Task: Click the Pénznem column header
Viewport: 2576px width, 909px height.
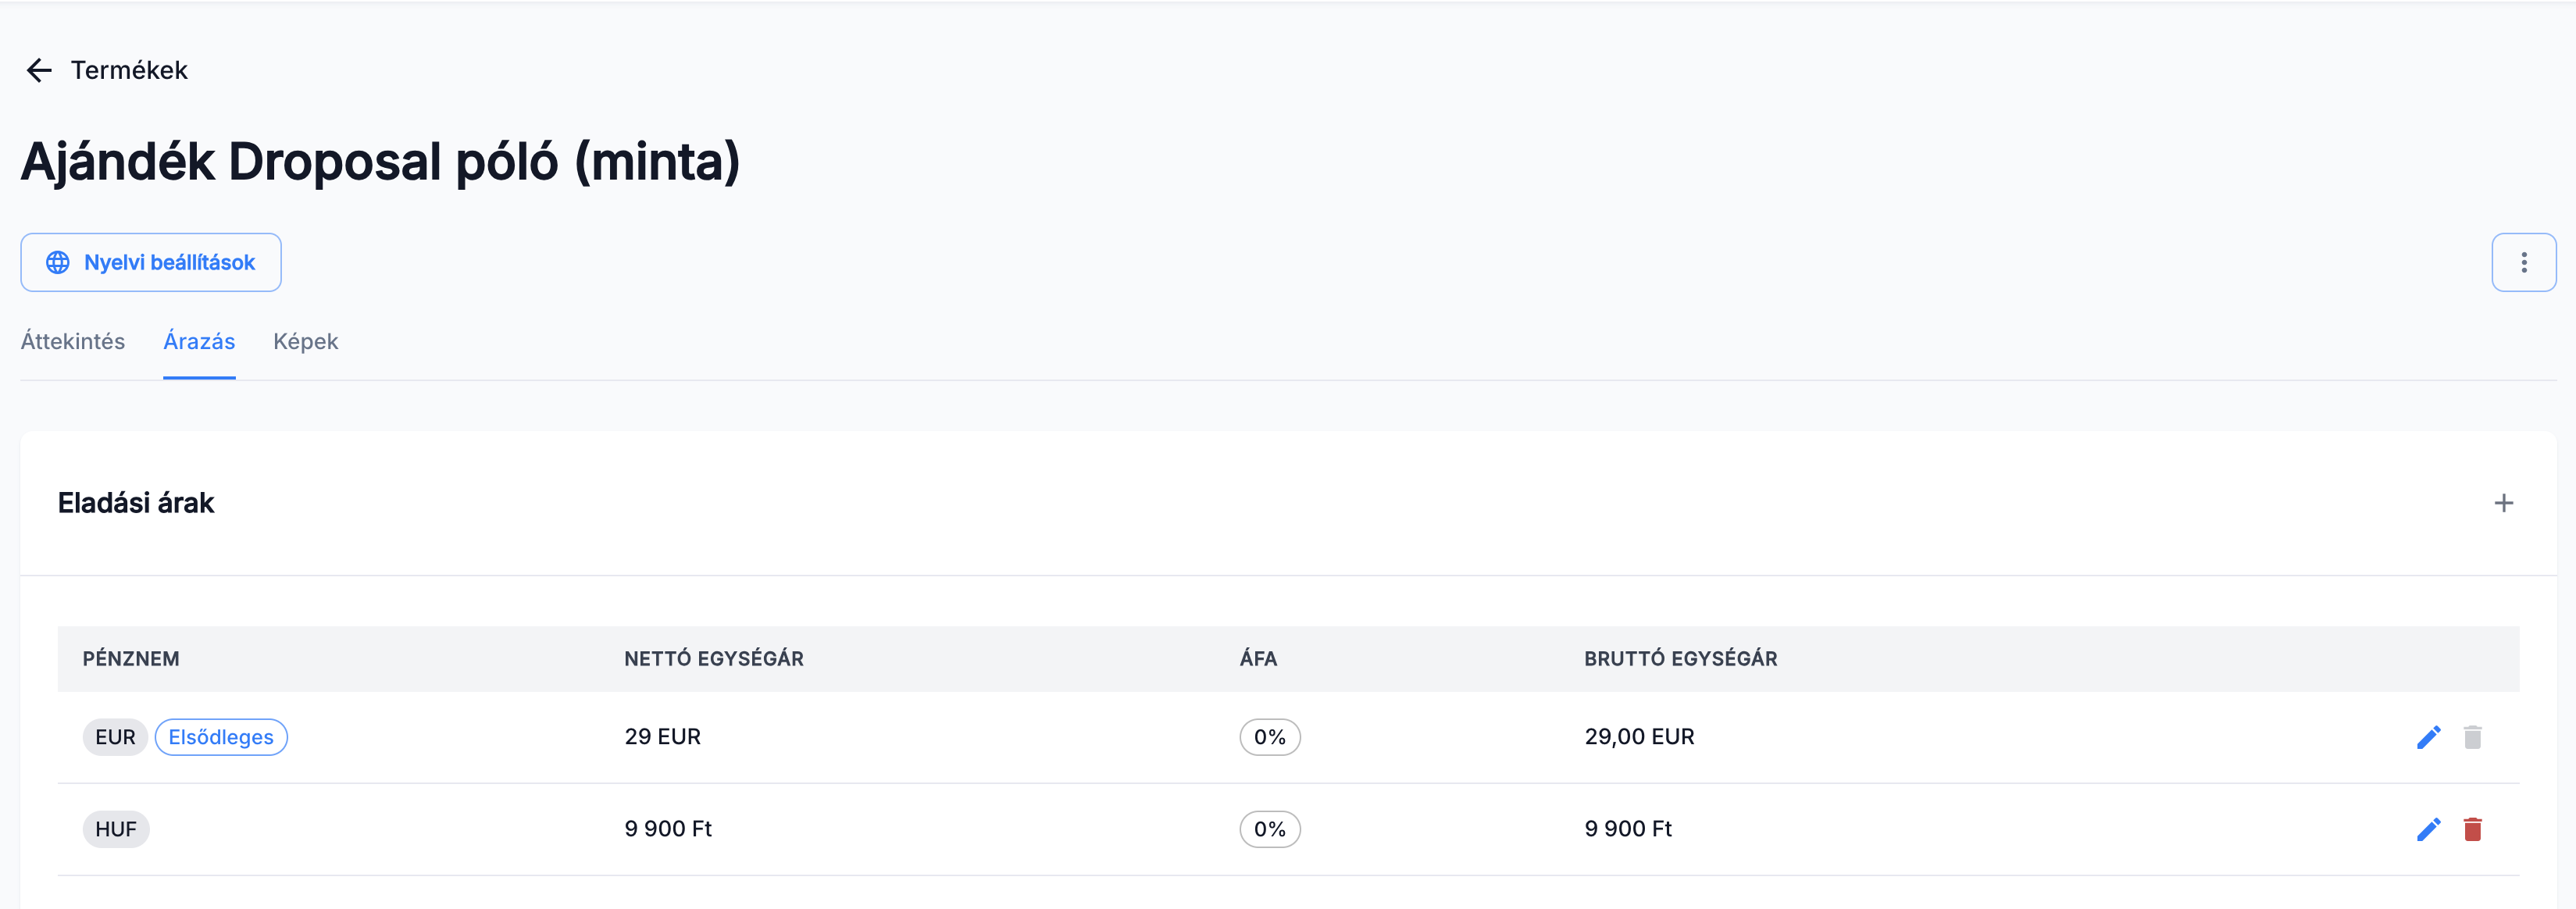Action: 131,659
